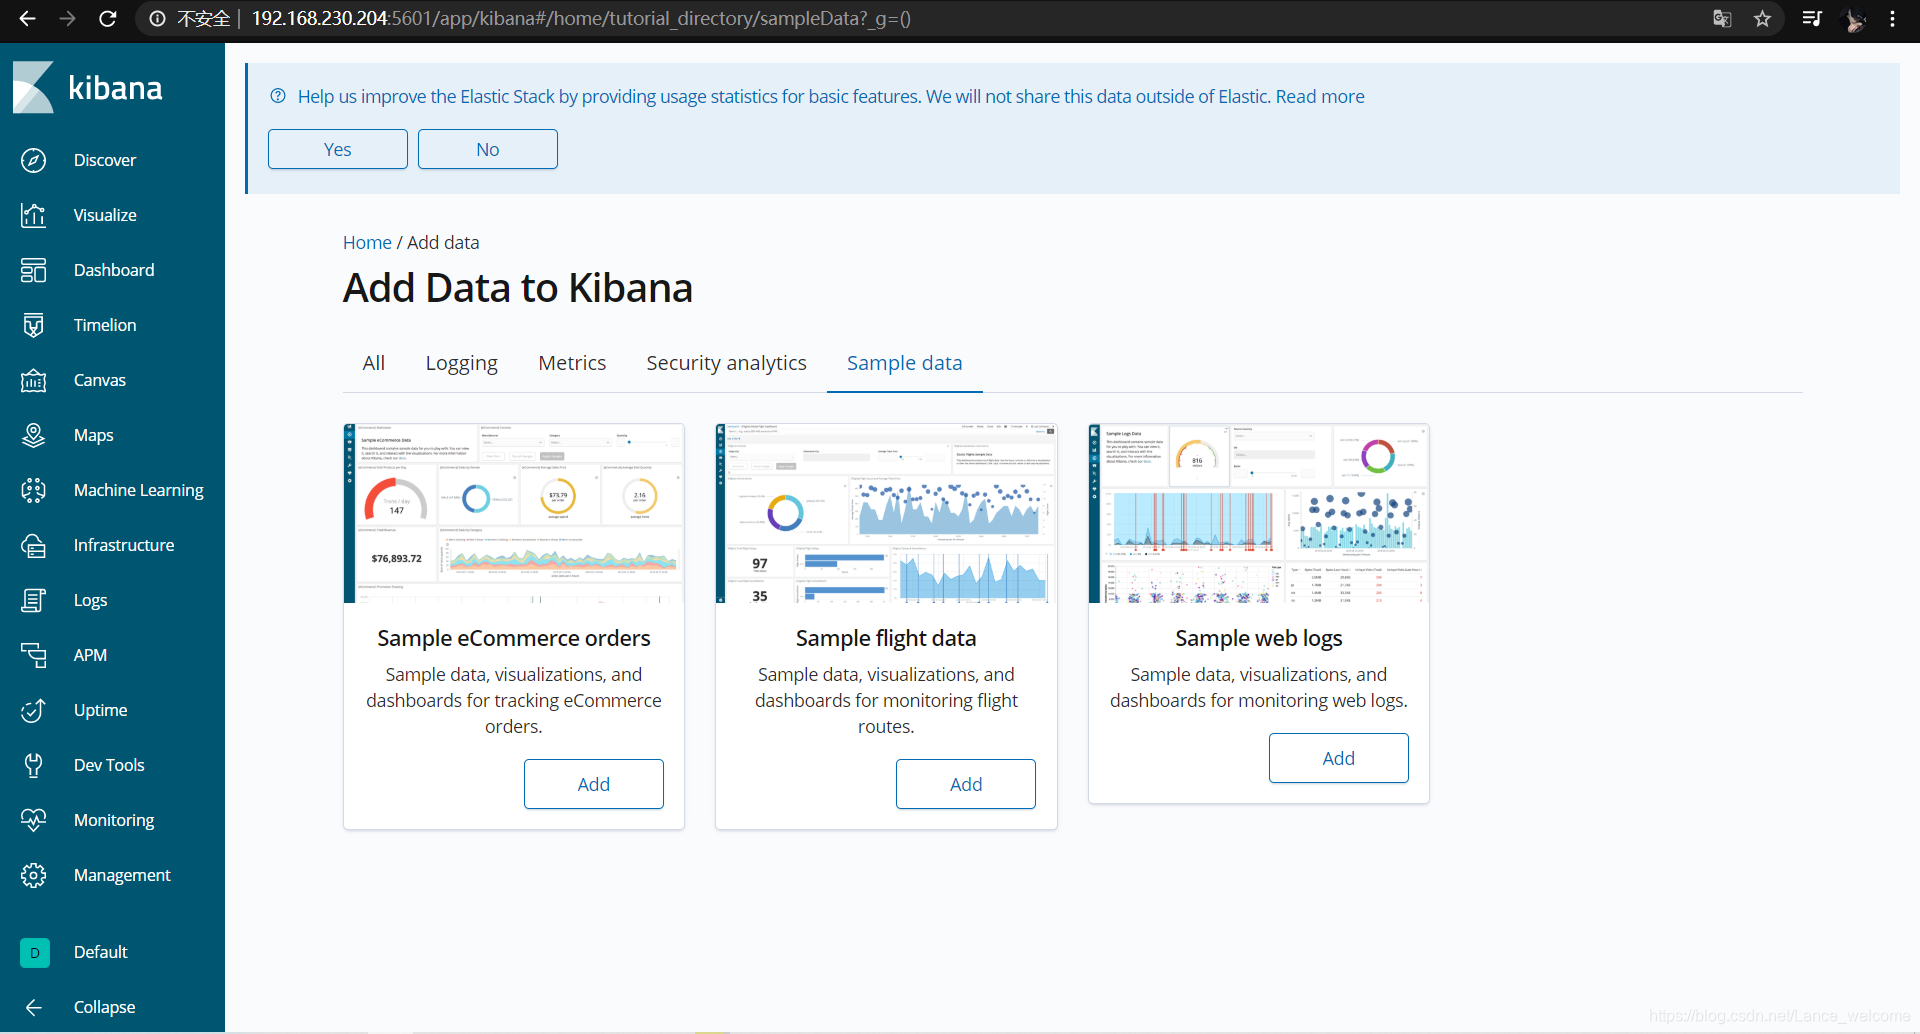Open Management settings

pos(121,874)
